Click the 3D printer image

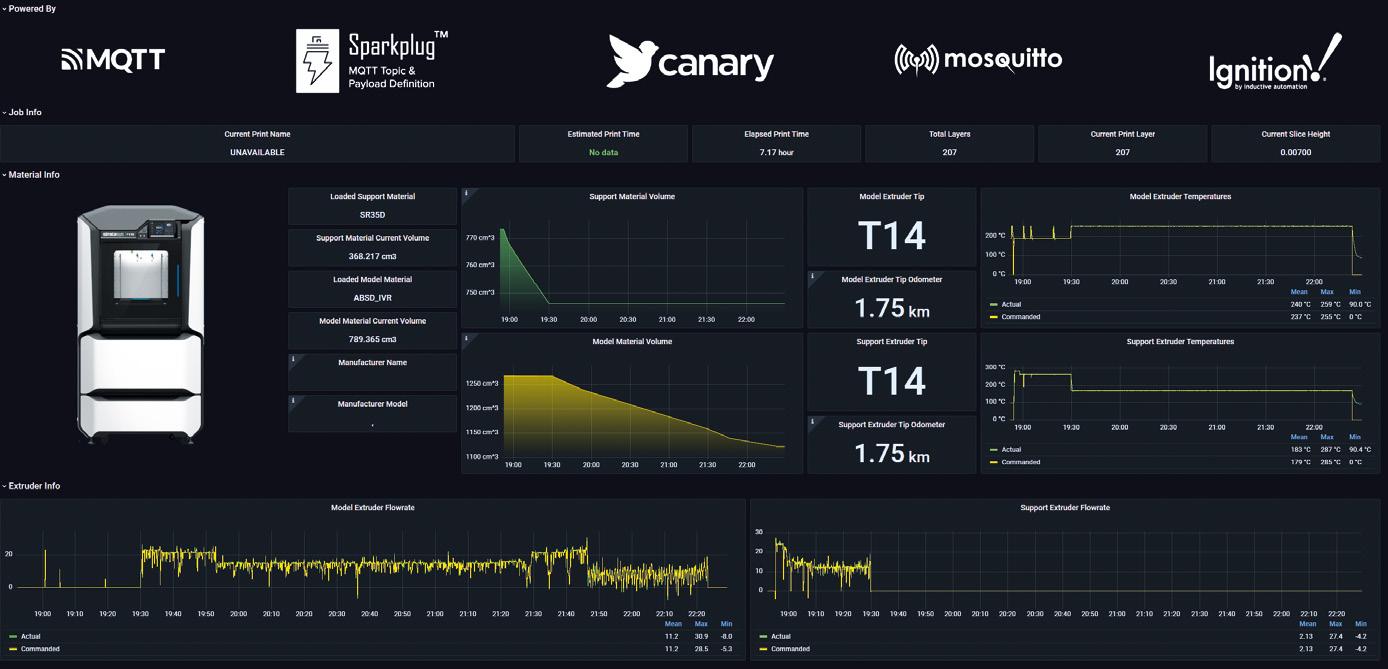tap(141, 324)
